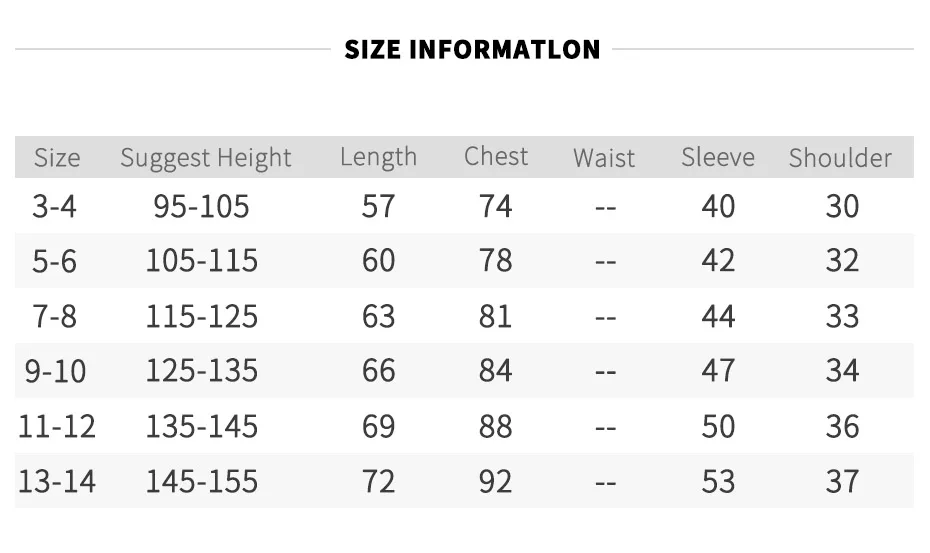The height and width of the screenshot is (553, 930).
Task: Select the 5-6 size row label
Action: coord(54,261)
